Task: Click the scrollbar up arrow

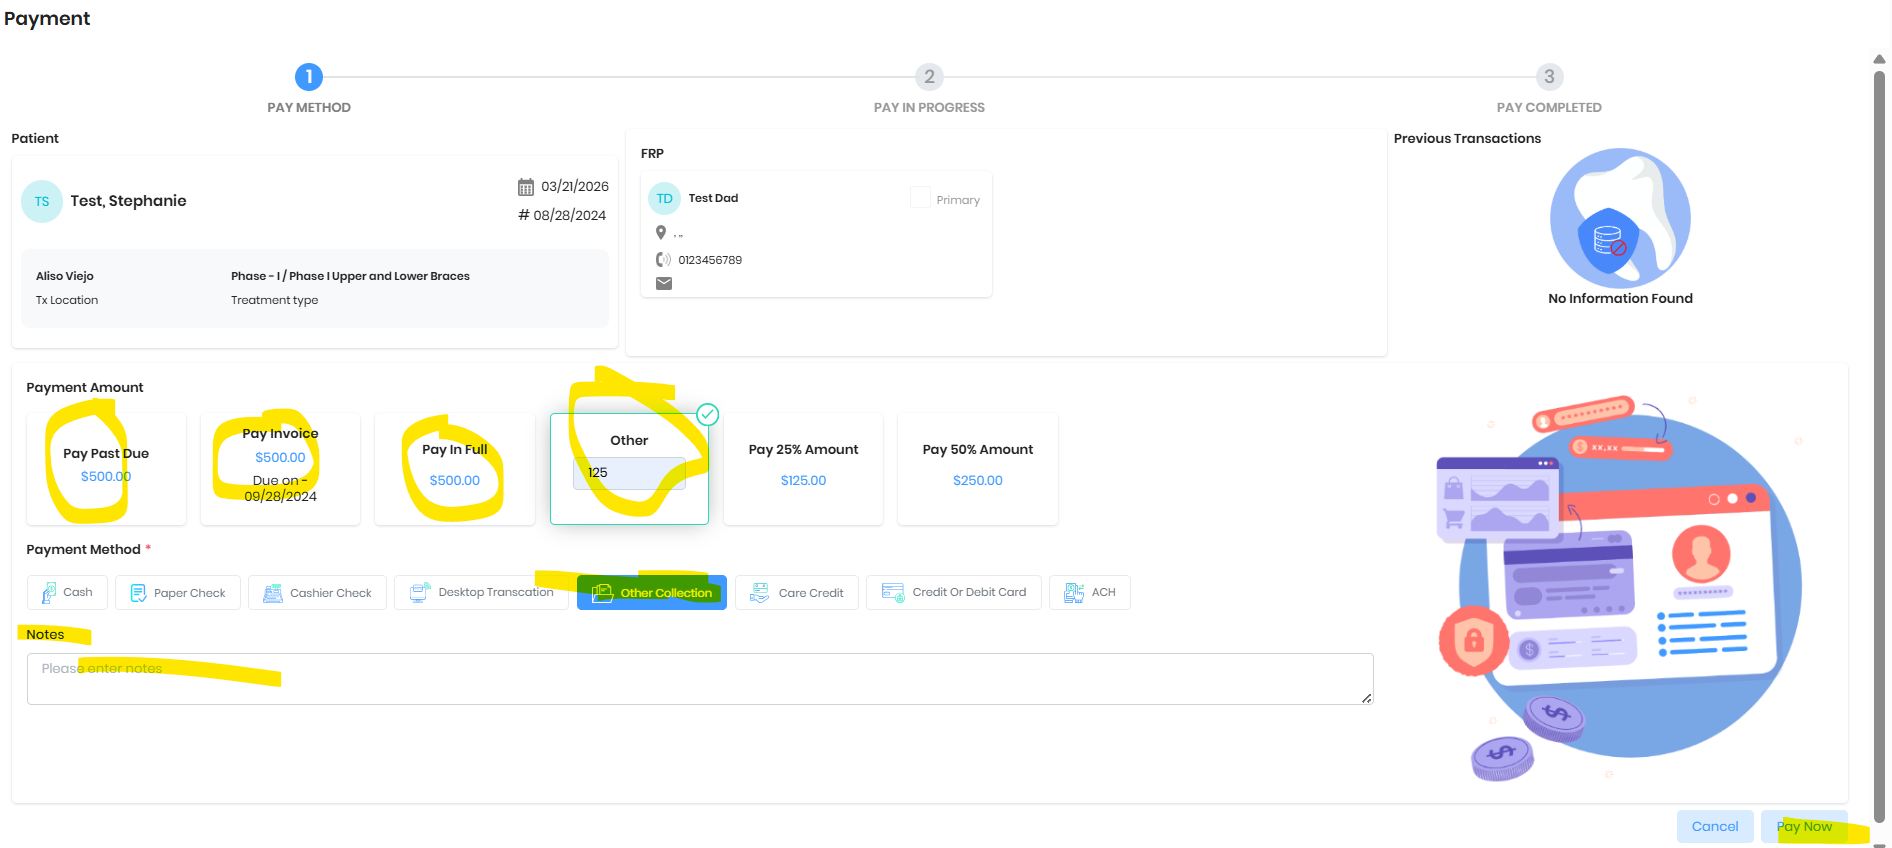Action: click(1880, 59)
